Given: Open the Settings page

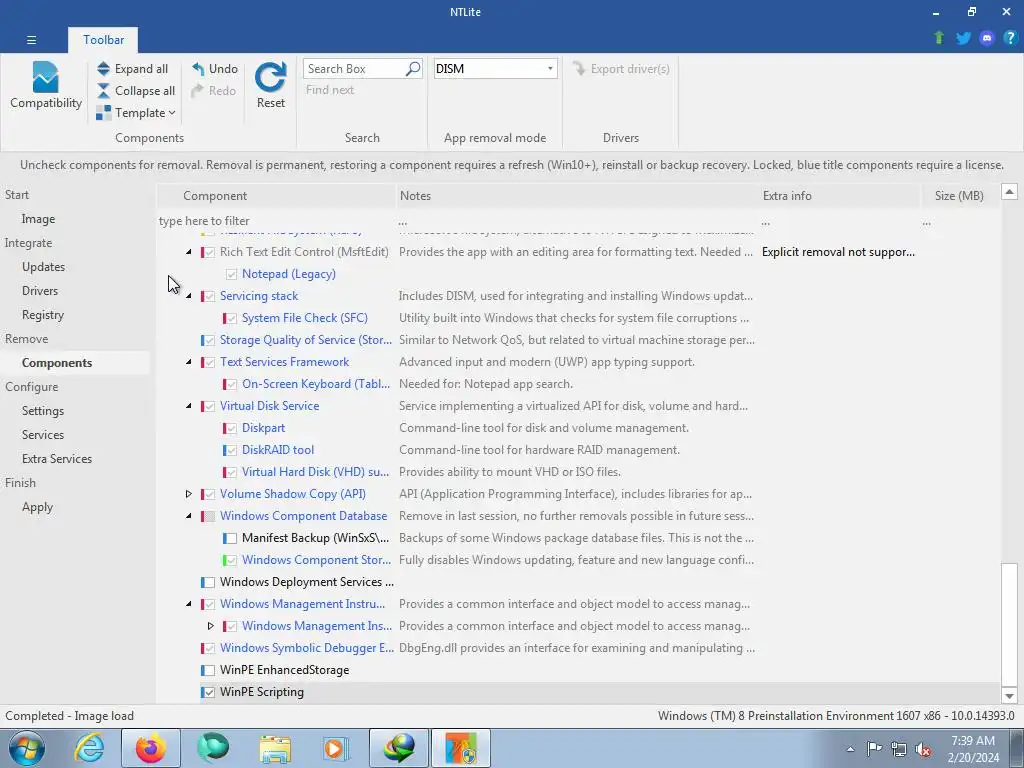Looking at the screenshot, I should coord(42,411).
